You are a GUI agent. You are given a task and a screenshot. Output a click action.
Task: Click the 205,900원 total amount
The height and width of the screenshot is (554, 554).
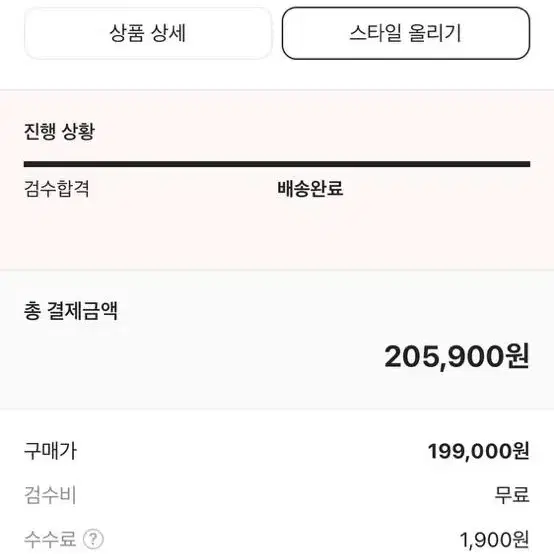[457, 356]
